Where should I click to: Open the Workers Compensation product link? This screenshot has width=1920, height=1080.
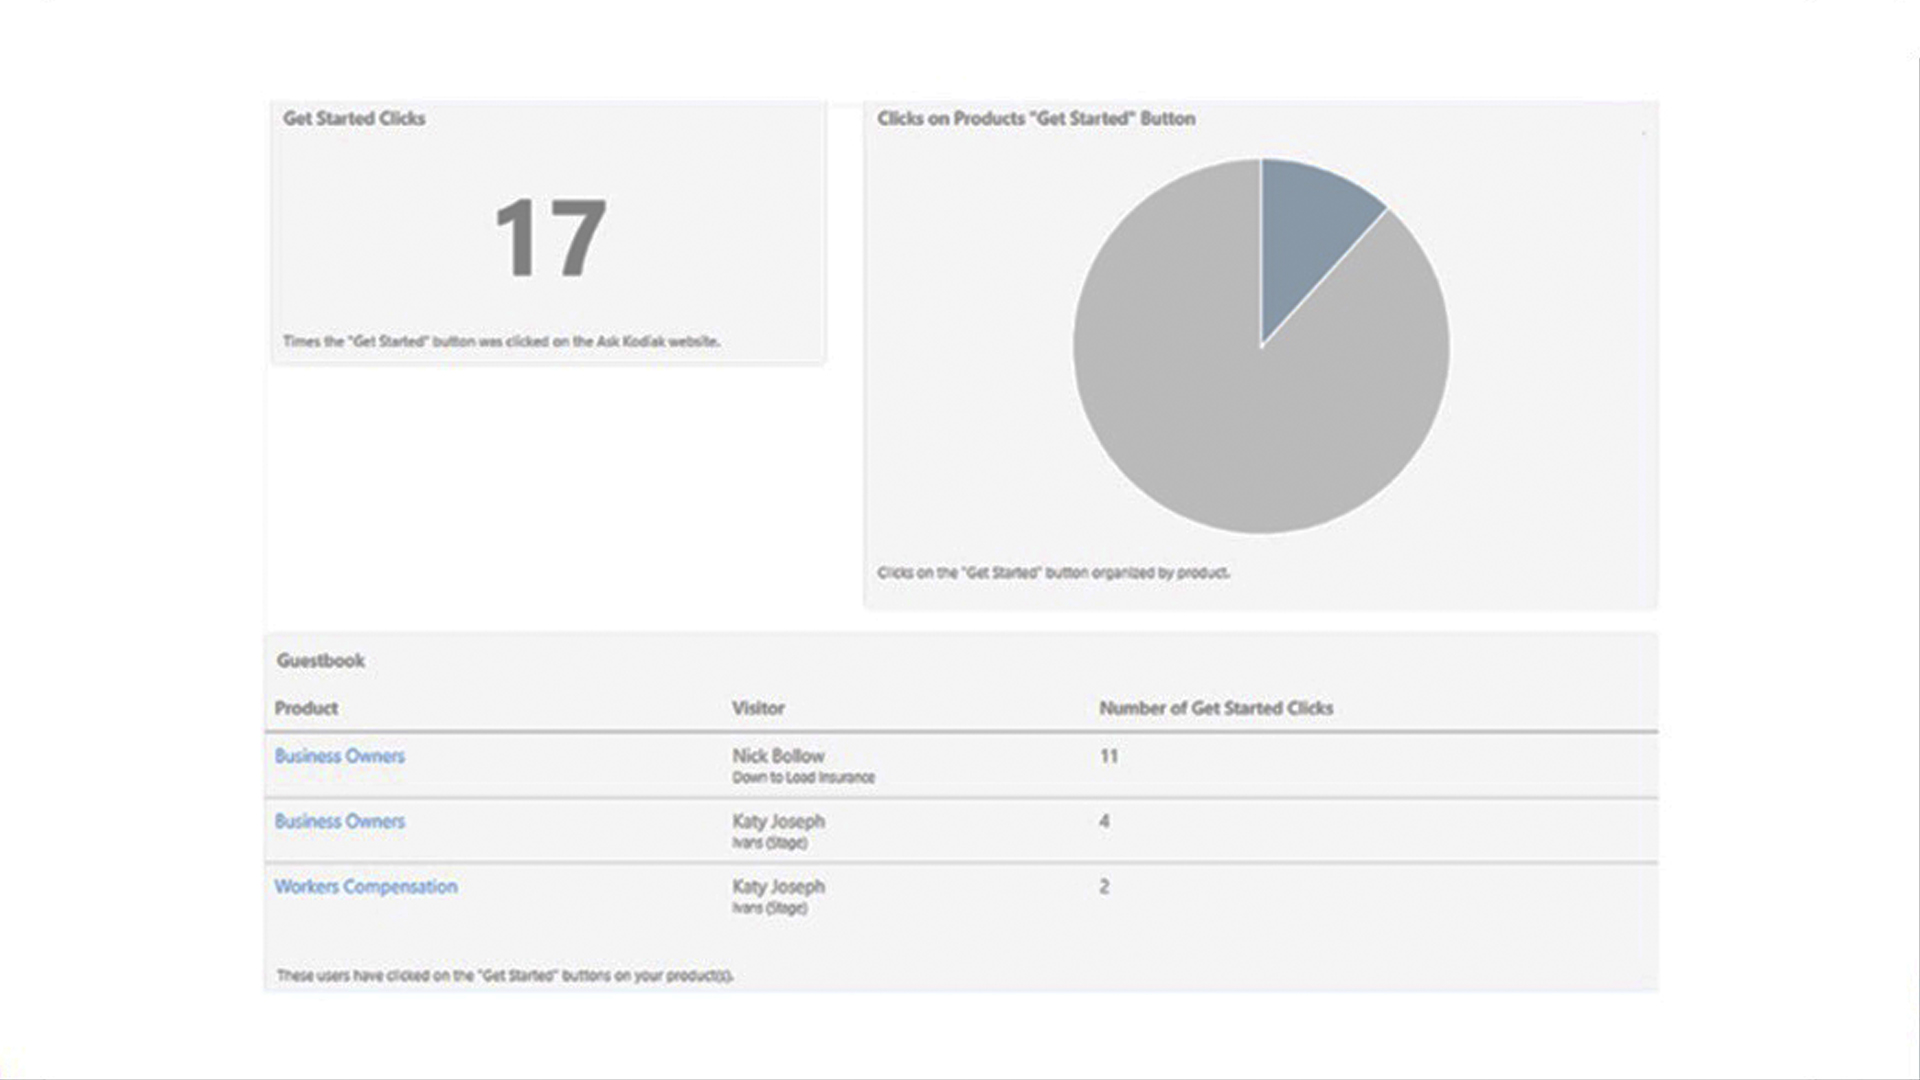[365, 886]
